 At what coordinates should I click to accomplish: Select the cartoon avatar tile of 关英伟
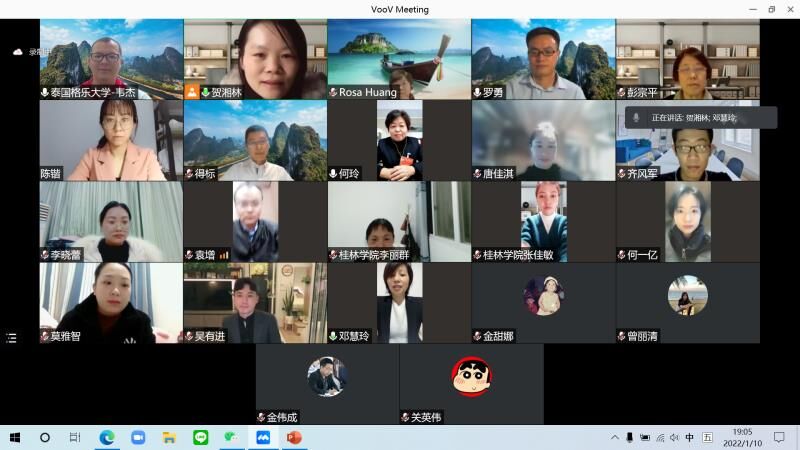[x=471, y=377]
